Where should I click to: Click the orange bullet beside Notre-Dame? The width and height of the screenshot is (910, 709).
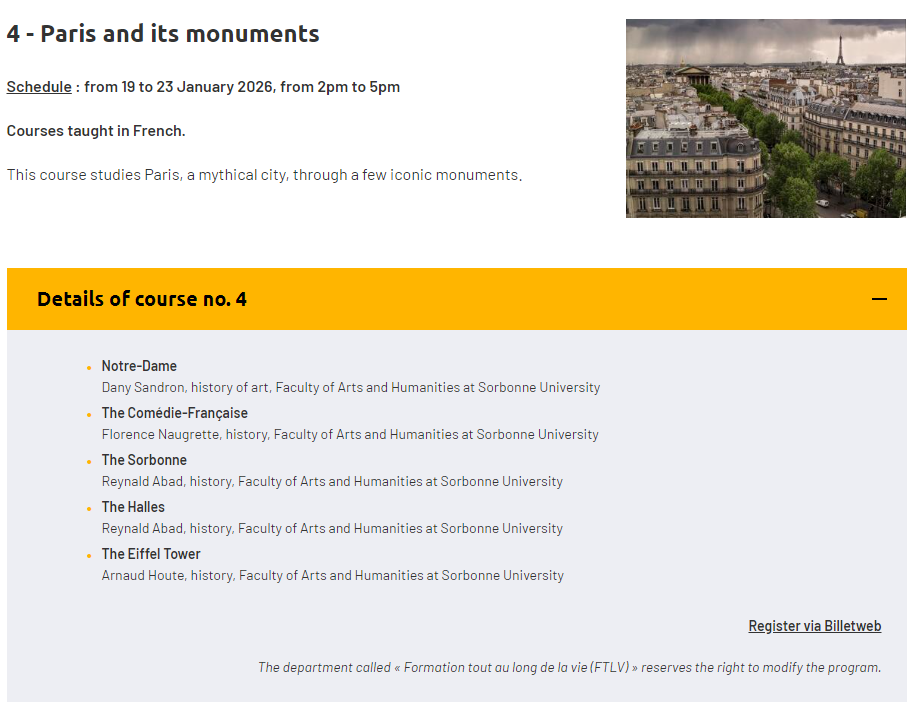point(89,368)
